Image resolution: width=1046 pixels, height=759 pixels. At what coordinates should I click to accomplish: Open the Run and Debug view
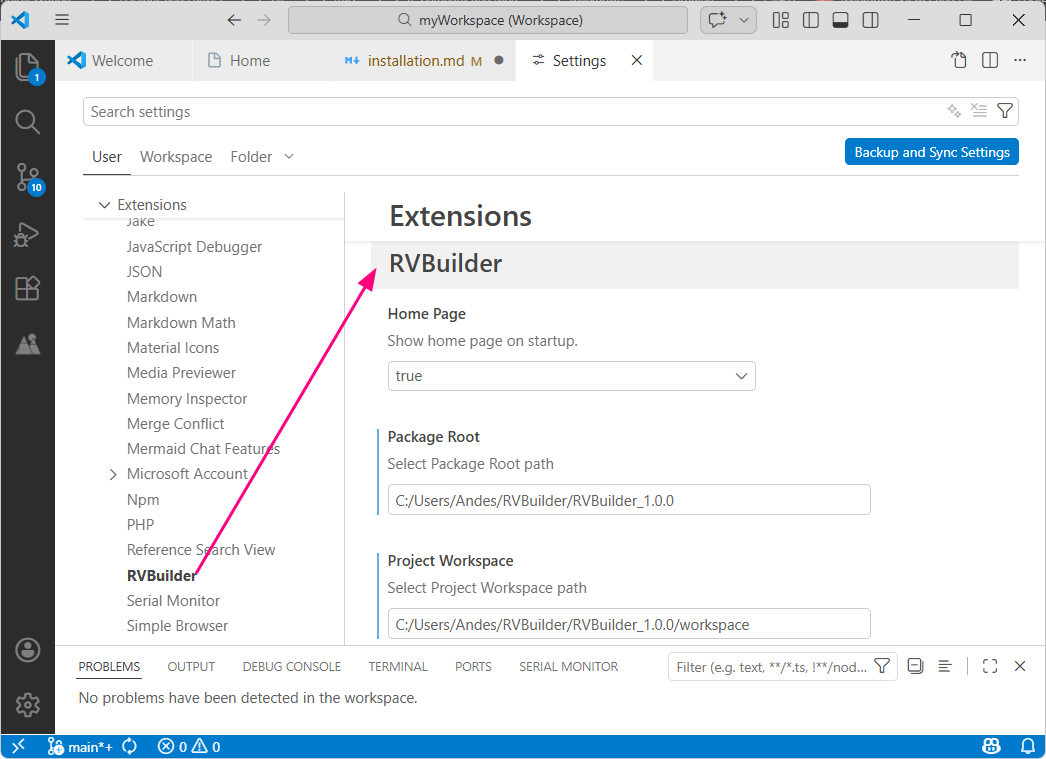coord(27,235)
